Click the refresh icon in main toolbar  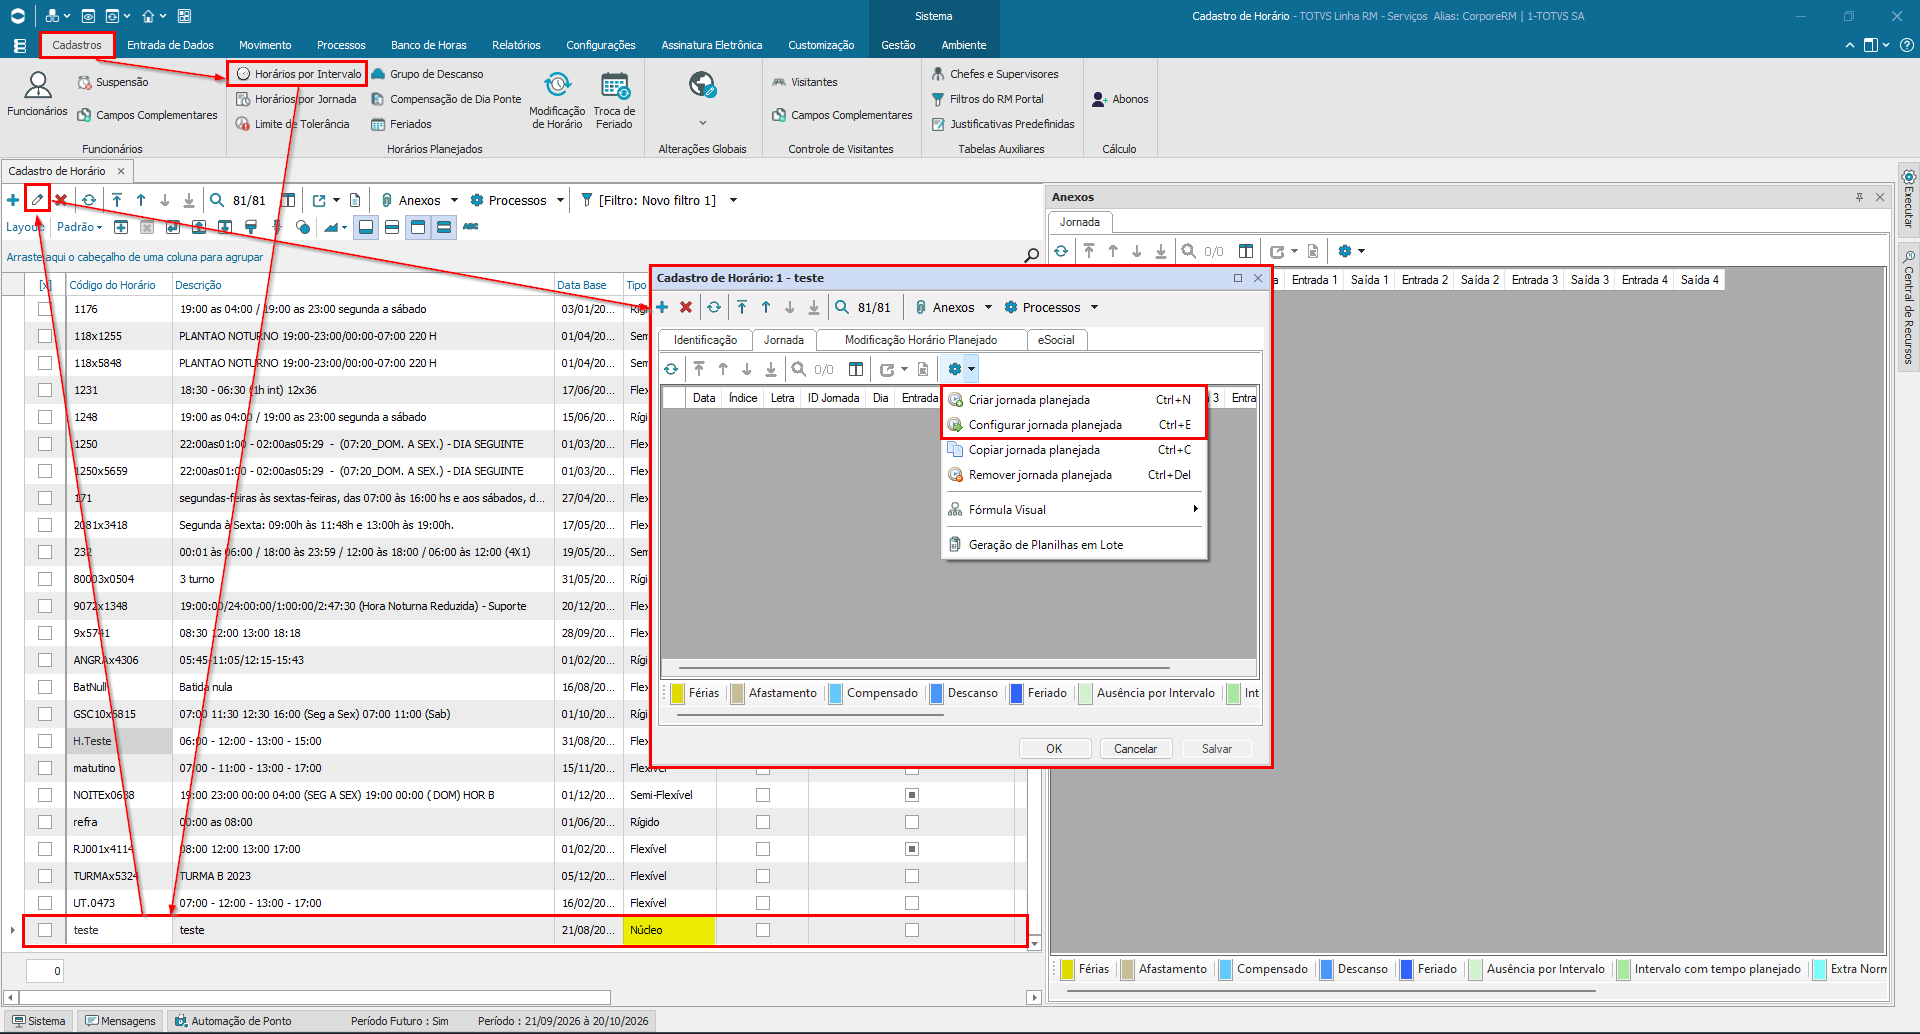(x=89, y=200)
